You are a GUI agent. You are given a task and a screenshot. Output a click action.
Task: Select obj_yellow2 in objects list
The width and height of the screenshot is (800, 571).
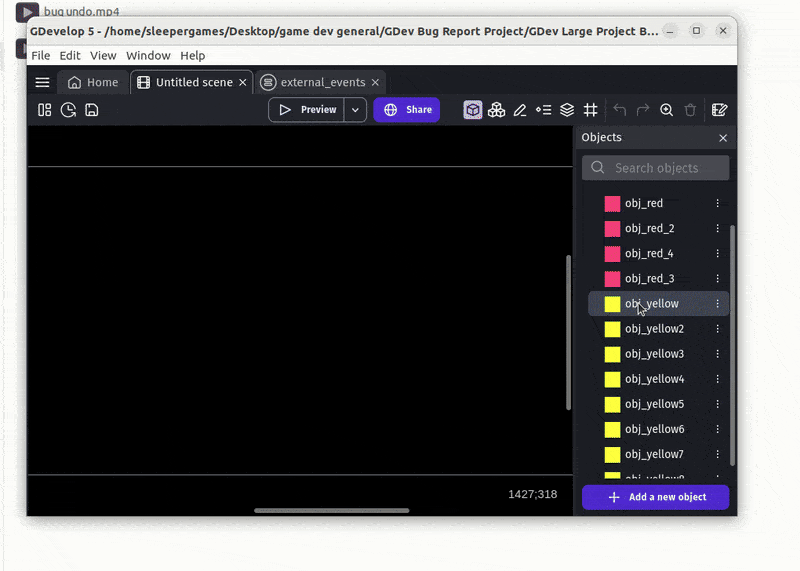659,329
